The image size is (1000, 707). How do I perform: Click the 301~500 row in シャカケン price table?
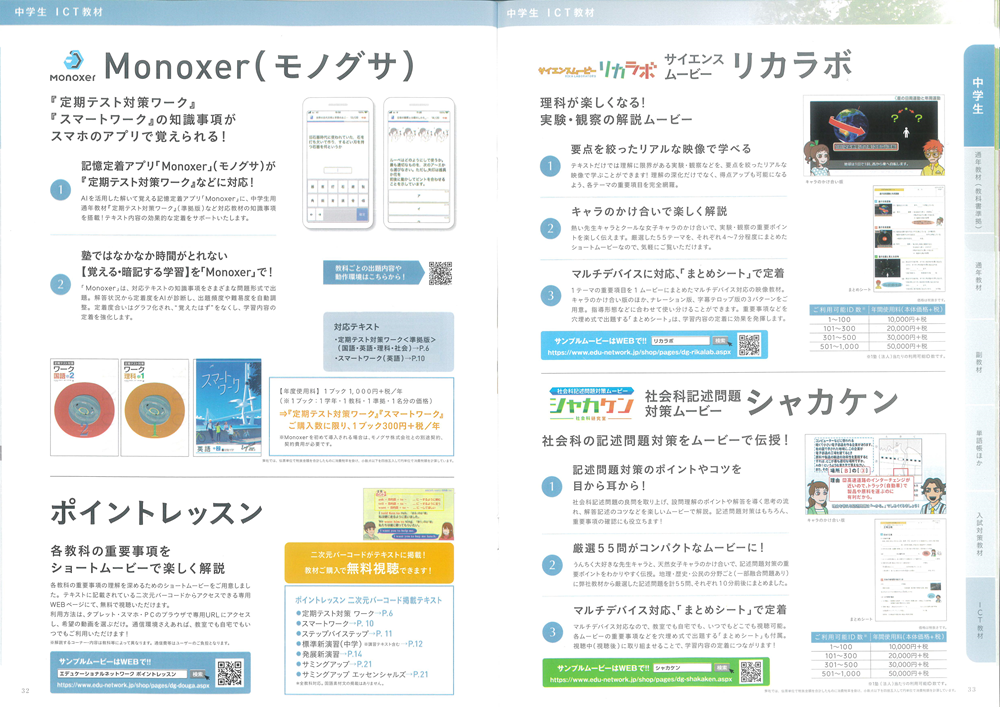pyautogui.click(x=878, y=664)
